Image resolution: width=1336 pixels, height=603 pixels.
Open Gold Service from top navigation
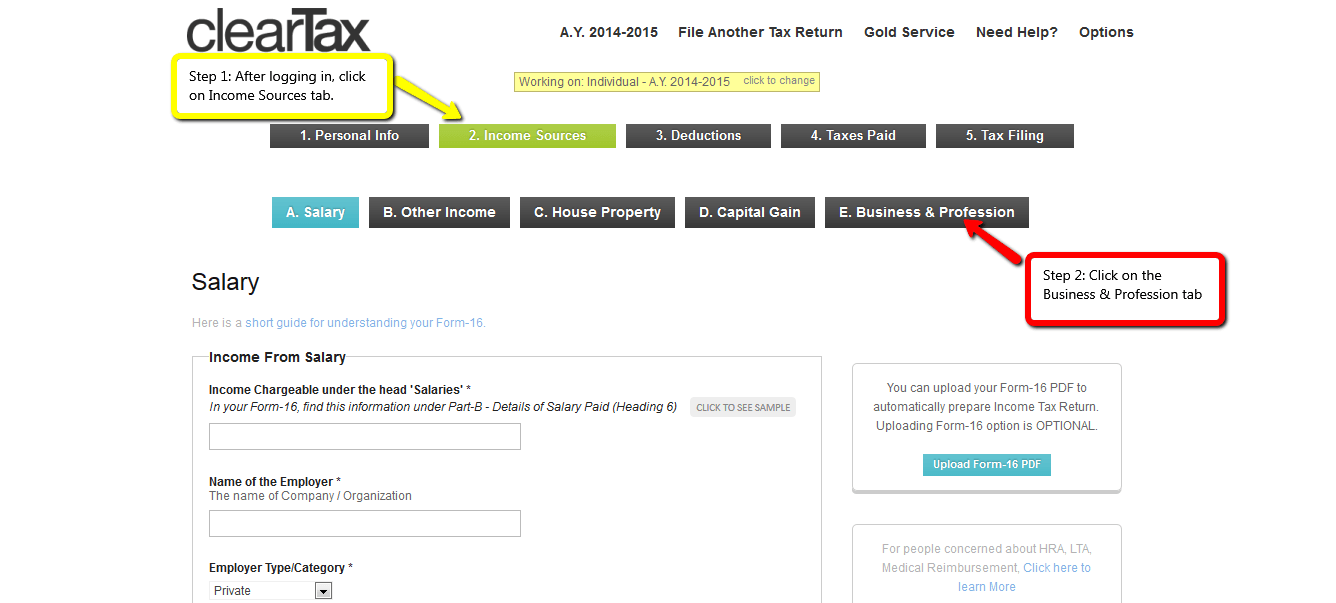pos(909,32)
